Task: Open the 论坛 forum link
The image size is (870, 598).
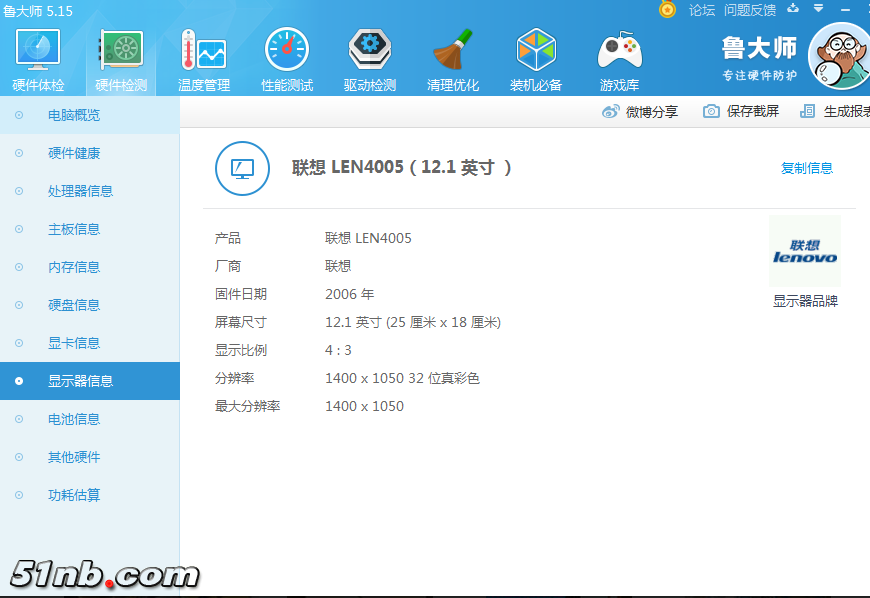Action: click(702, 10)
